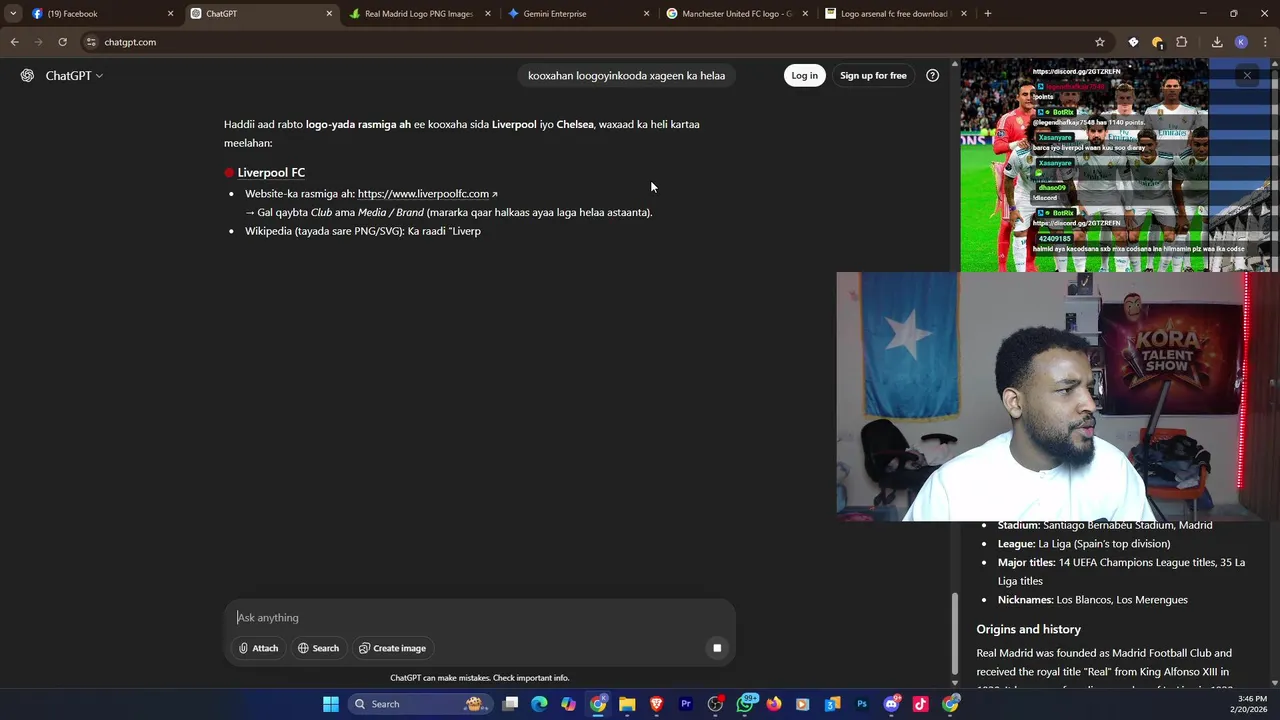Open the tab search dropdown arrow
Screen dimensions: 1280x720
[x=12, y=14]
